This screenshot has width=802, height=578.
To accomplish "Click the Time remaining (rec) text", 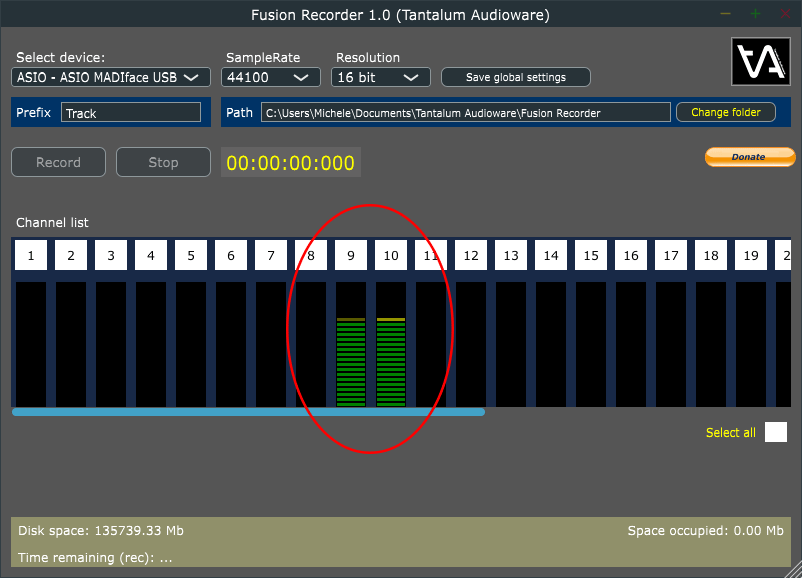I will 95,557.
